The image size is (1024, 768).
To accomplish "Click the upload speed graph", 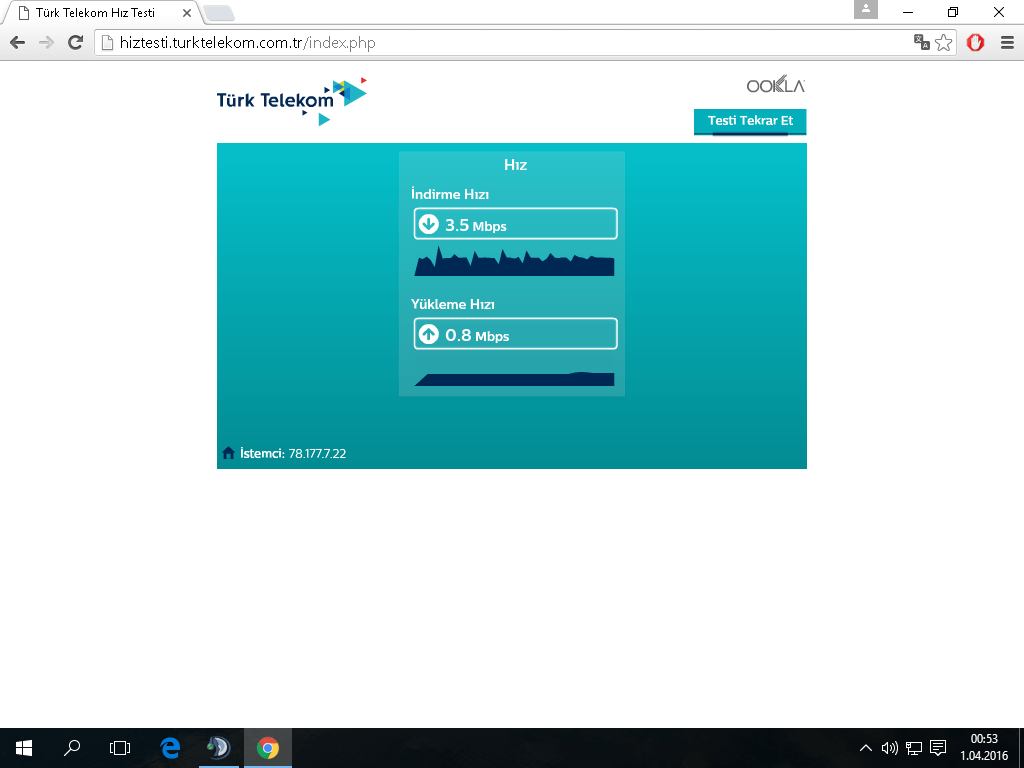I will coord(515,378).
